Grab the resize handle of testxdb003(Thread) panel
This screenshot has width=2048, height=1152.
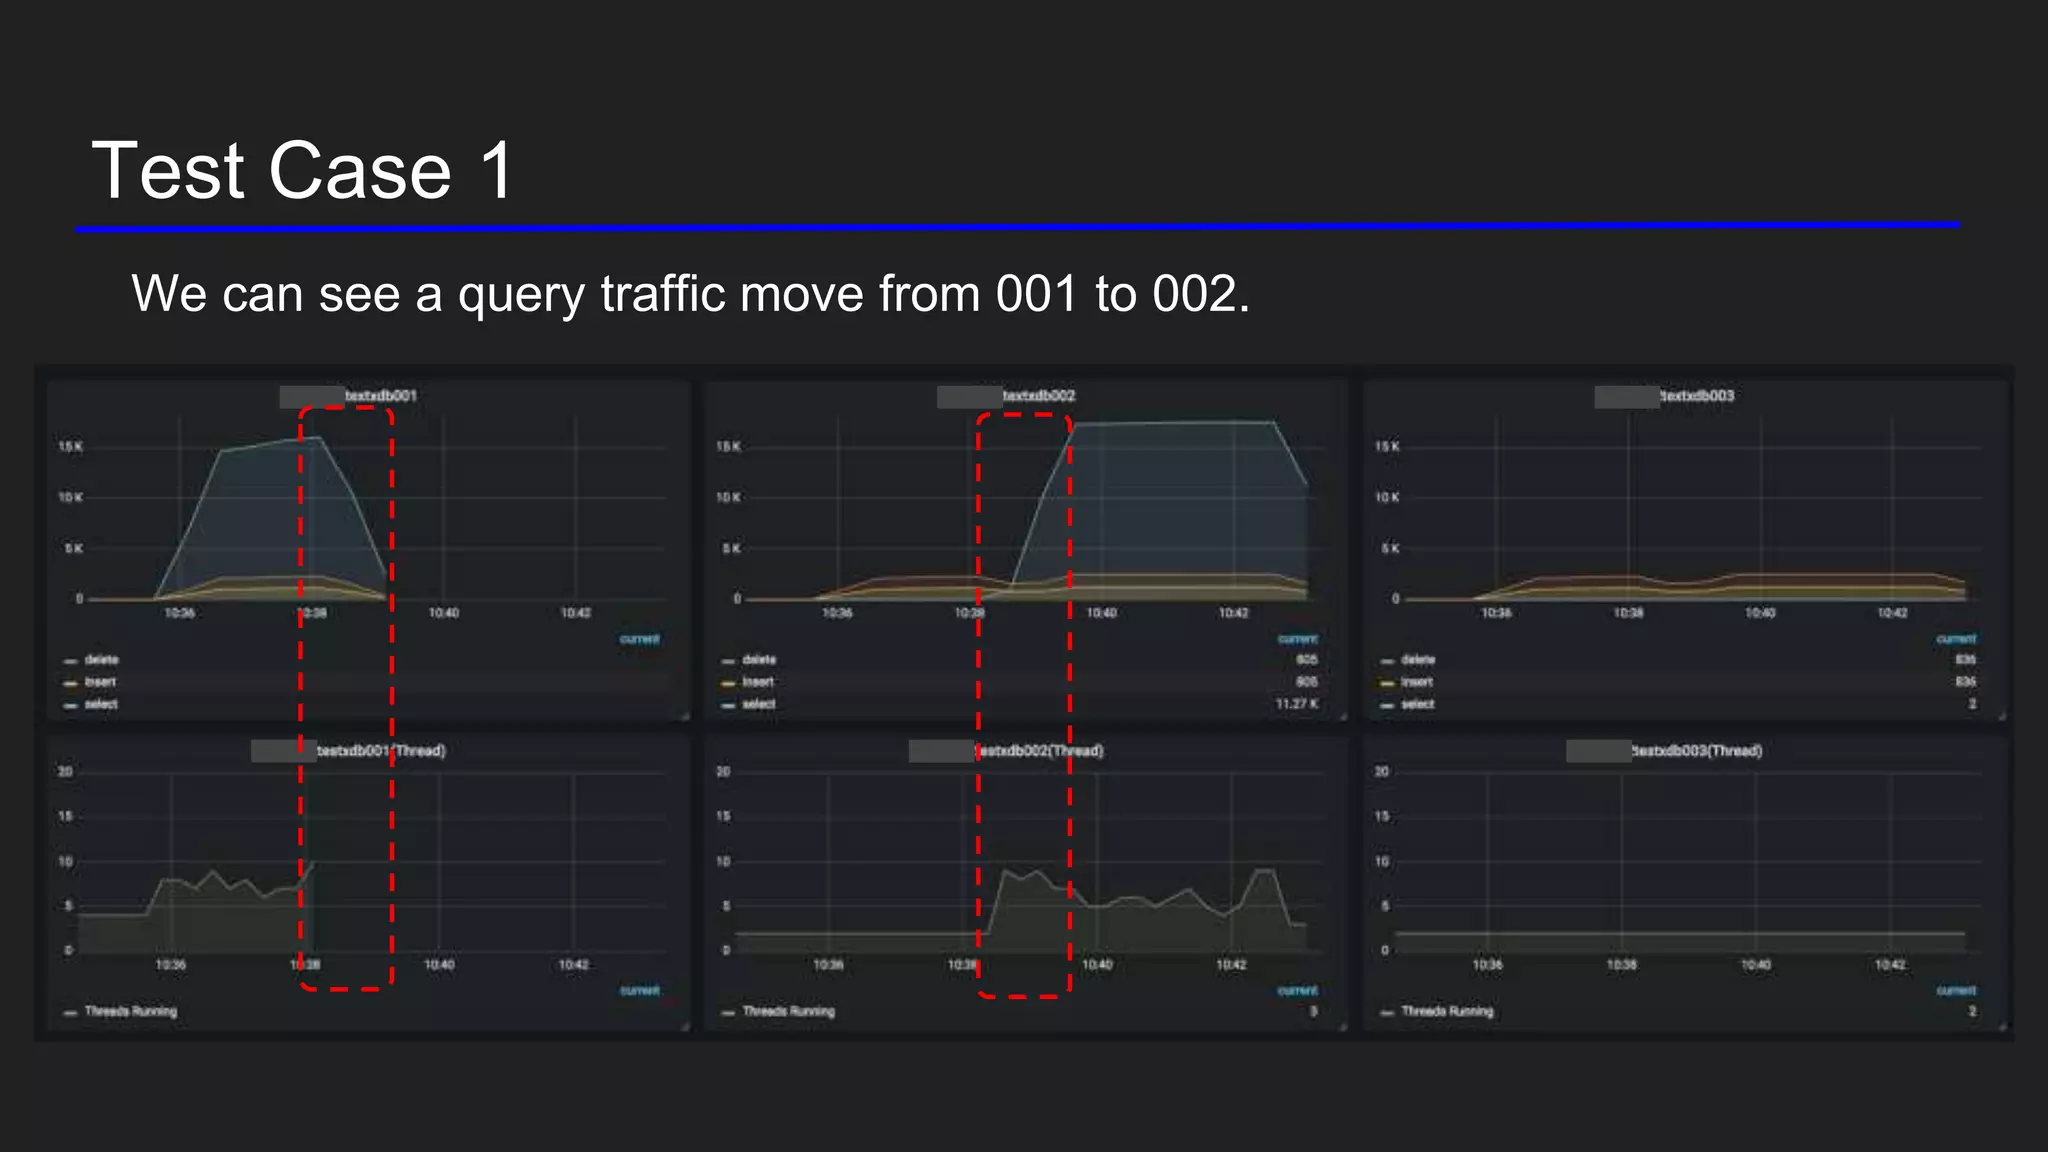pos(2002,1026)
